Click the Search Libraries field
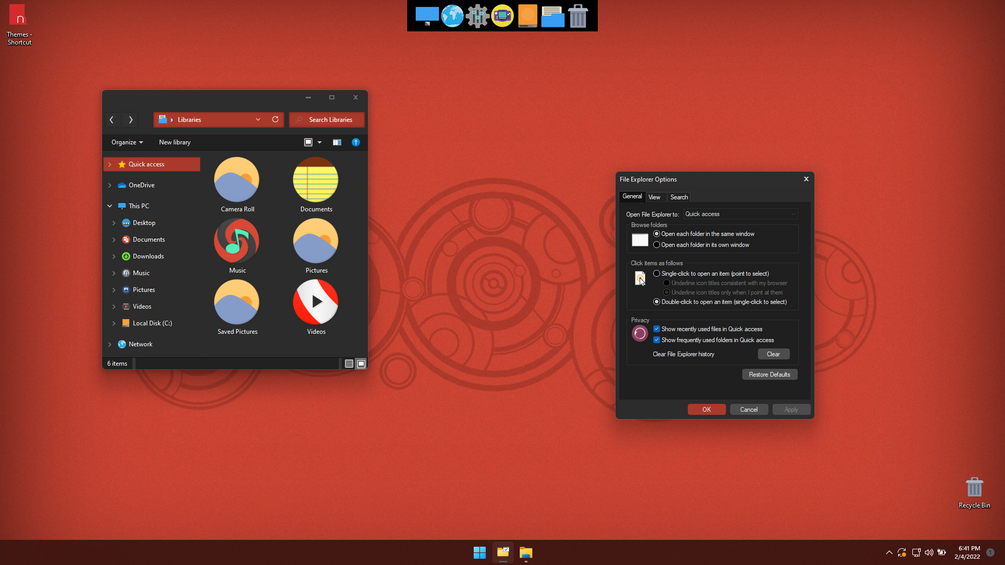The image size is (1005, 565). coord(327,120)
